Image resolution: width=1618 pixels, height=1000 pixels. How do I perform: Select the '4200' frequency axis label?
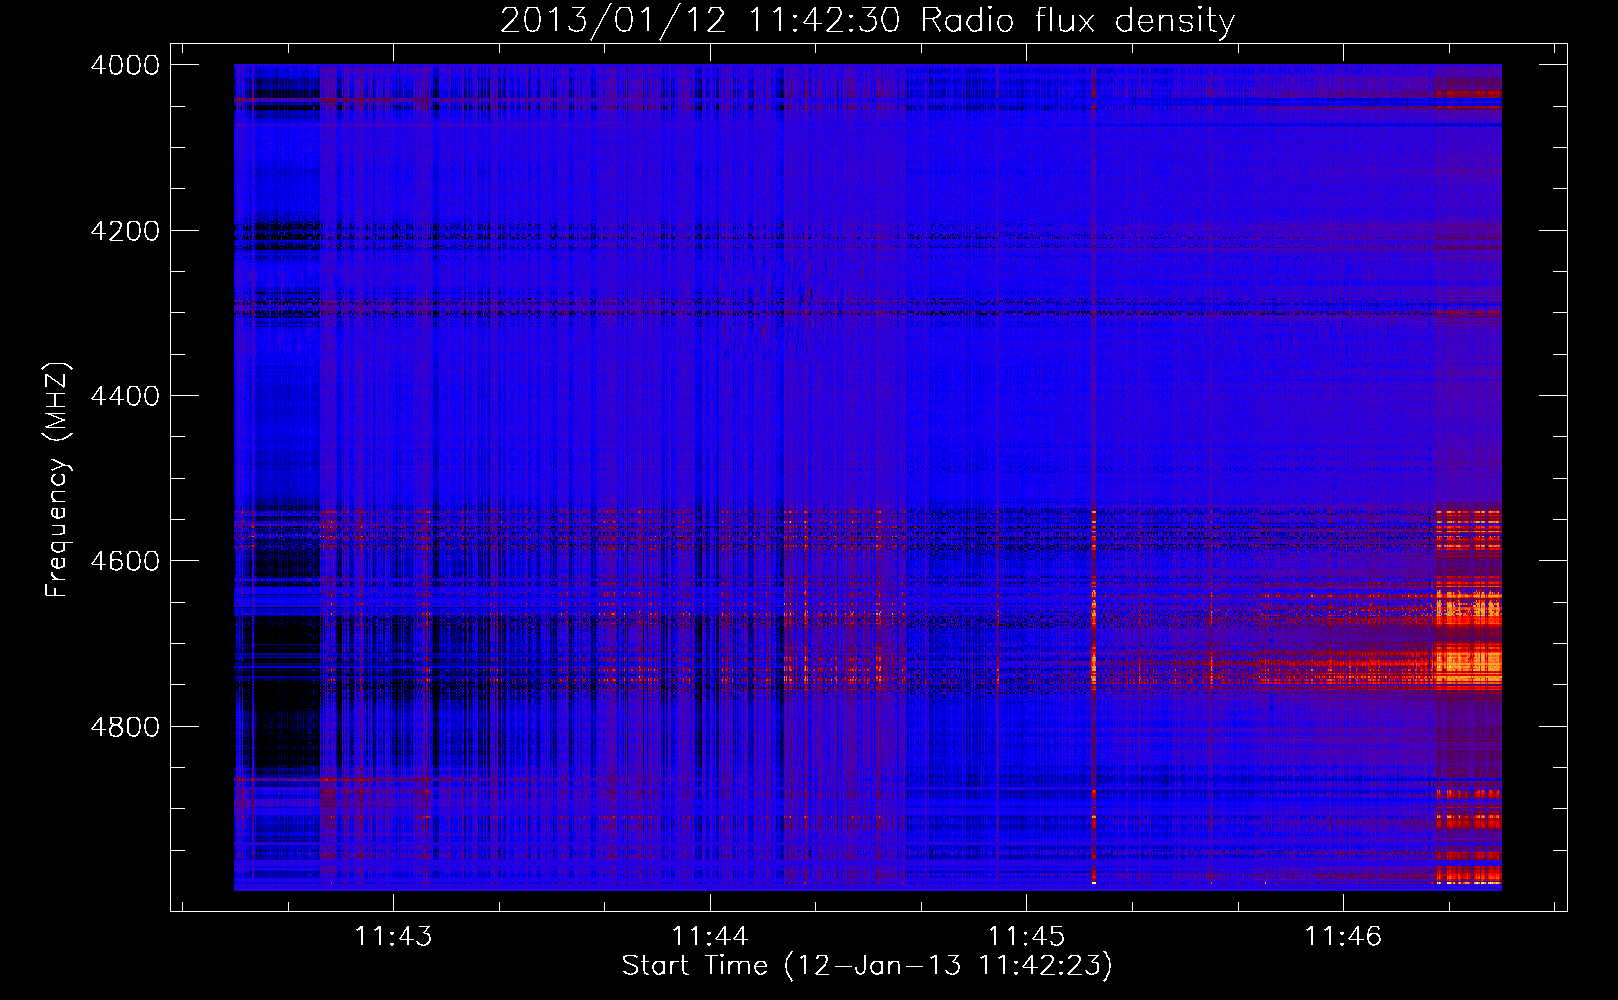125,231
